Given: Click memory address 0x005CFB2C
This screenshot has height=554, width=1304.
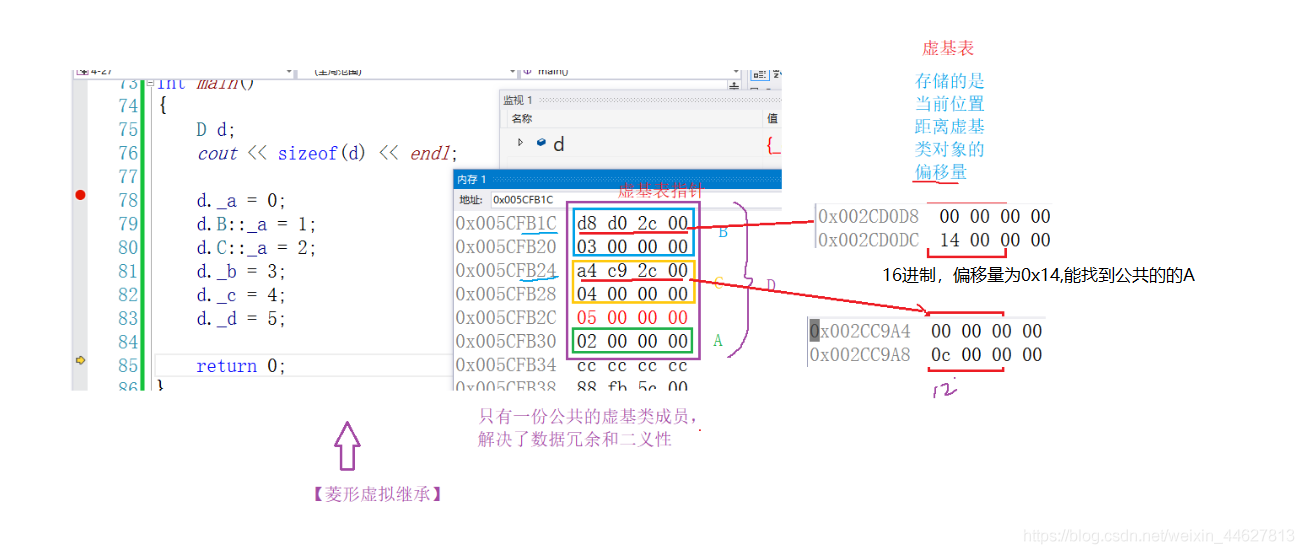Looking at the screenshot, I should 506,318.
